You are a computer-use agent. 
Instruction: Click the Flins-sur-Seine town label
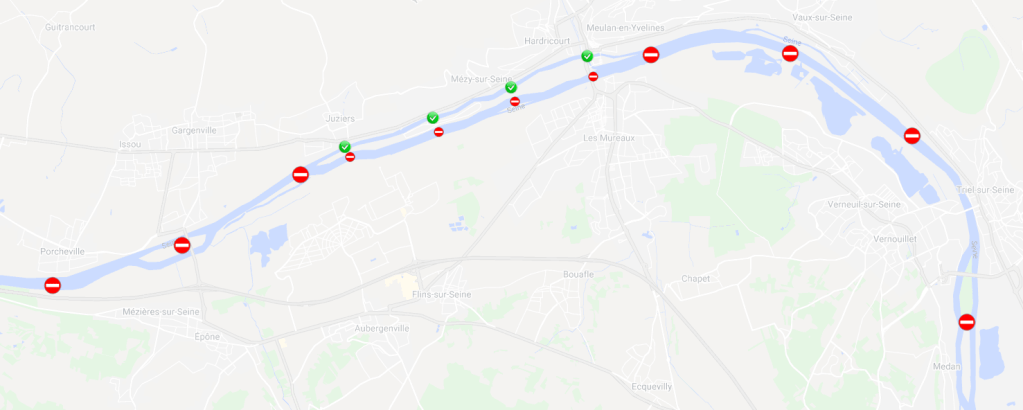click(x=442, y=295)
